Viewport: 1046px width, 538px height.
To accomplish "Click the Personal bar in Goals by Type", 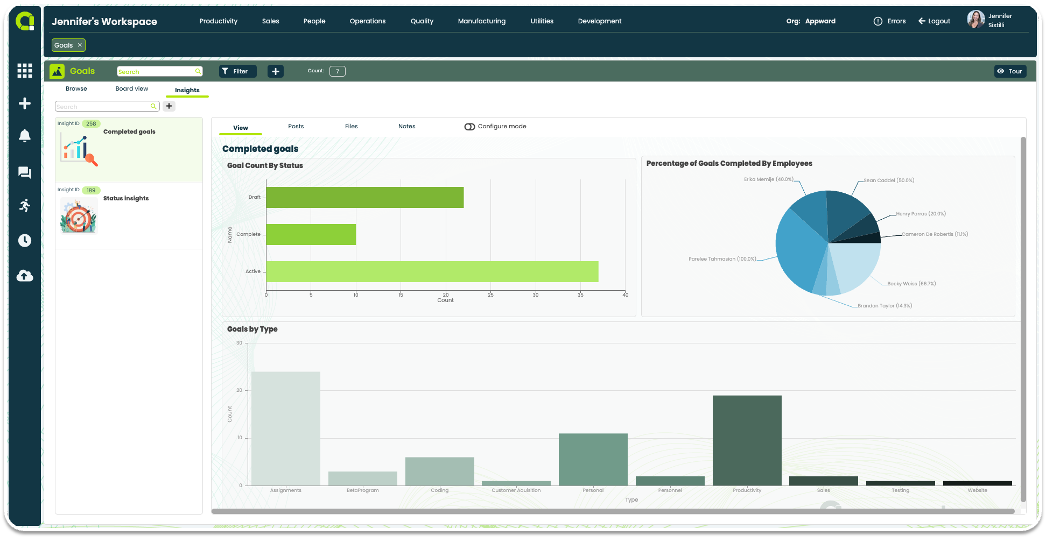I will 593,459.
